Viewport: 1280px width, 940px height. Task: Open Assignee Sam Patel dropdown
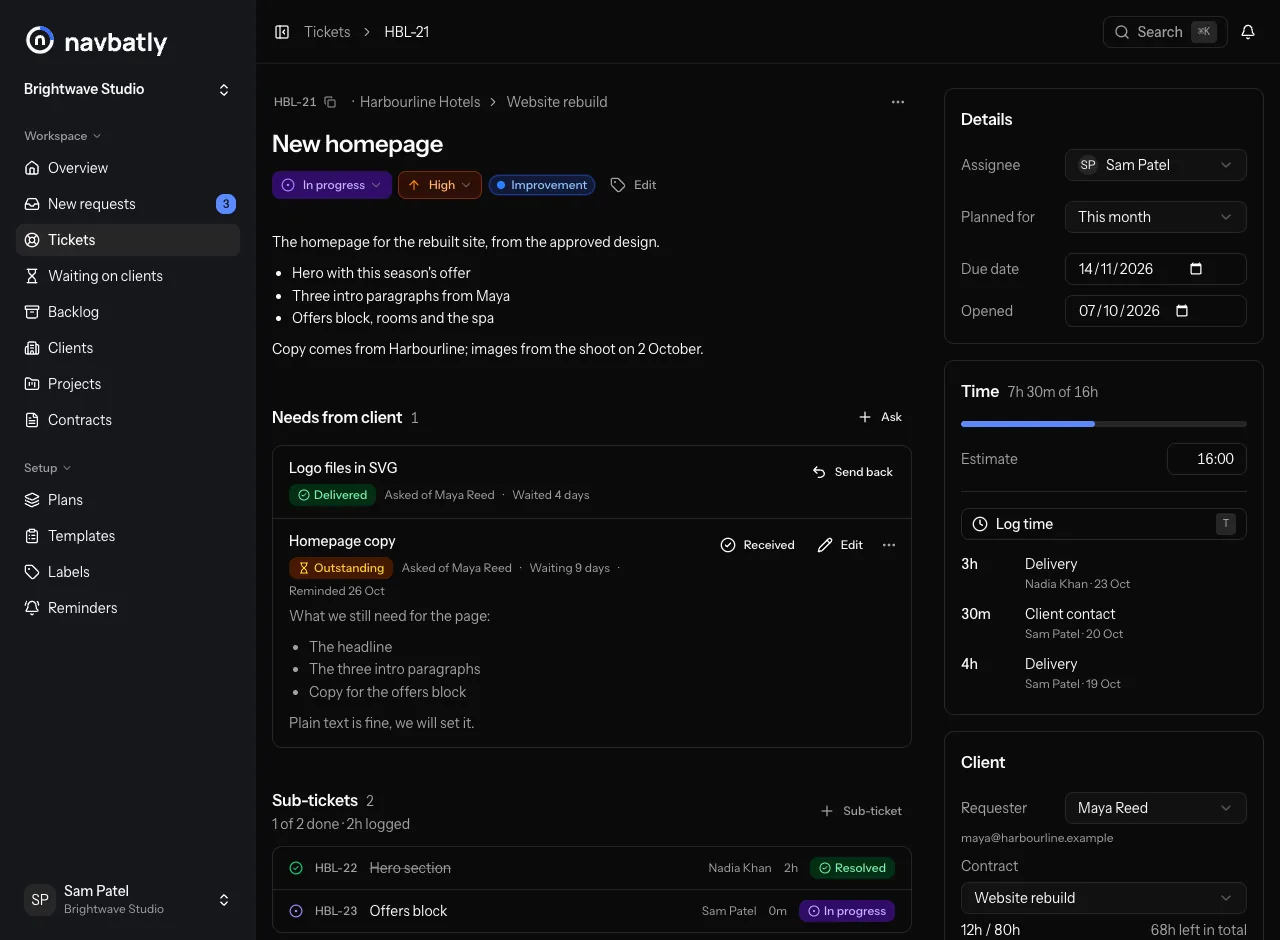[x=1156, y=165]
